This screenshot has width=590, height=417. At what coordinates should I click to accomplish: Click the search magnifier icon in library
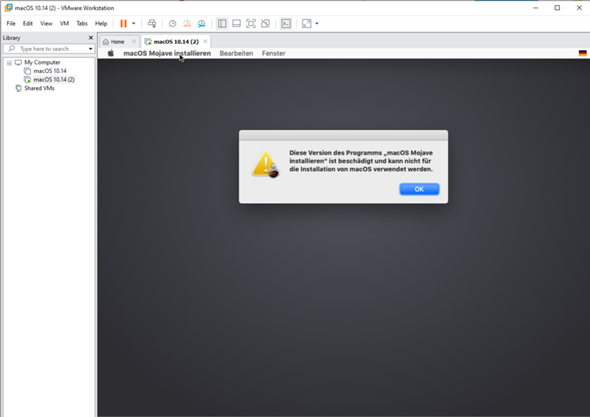tap(12, 49)
